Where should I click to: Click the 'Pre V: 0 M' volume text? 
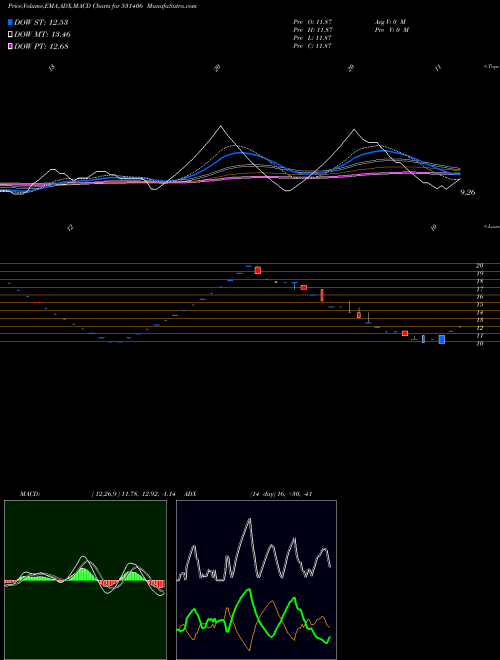[x=391, y=30]
